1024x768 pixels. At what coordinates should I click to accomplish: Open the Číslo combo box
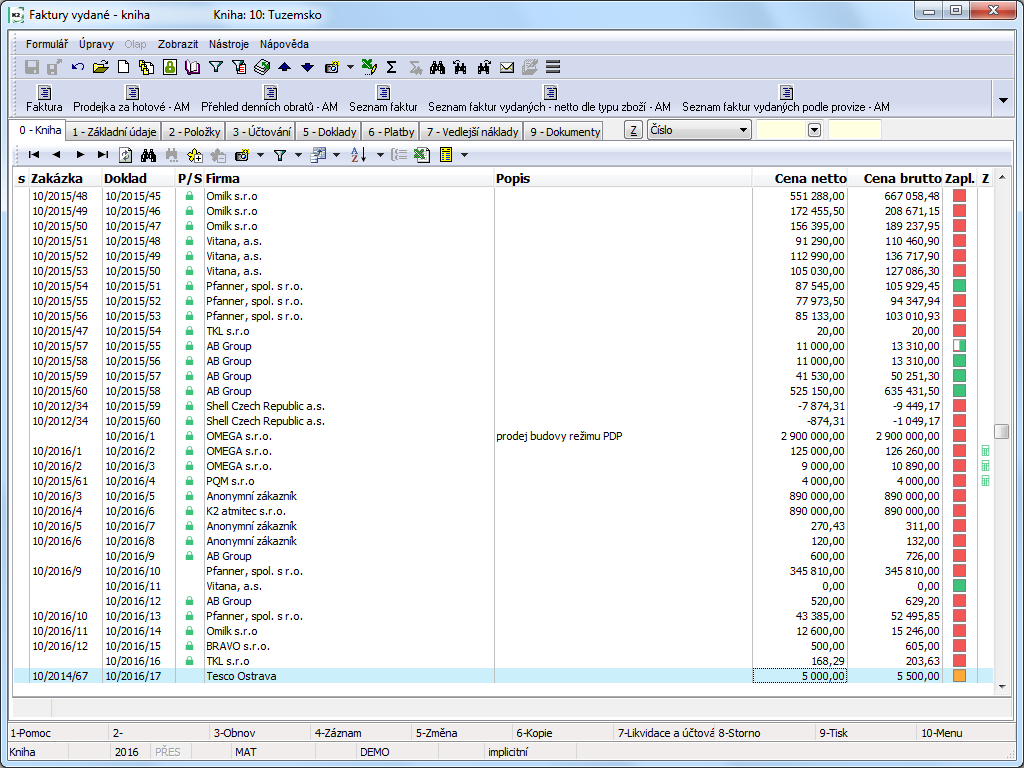(699, 130)
